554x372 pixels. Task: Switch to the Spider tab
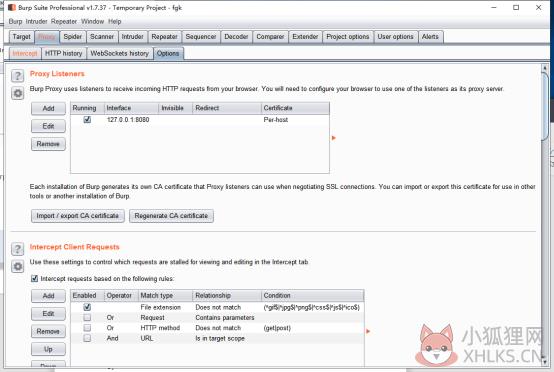[x=72, y=37]
